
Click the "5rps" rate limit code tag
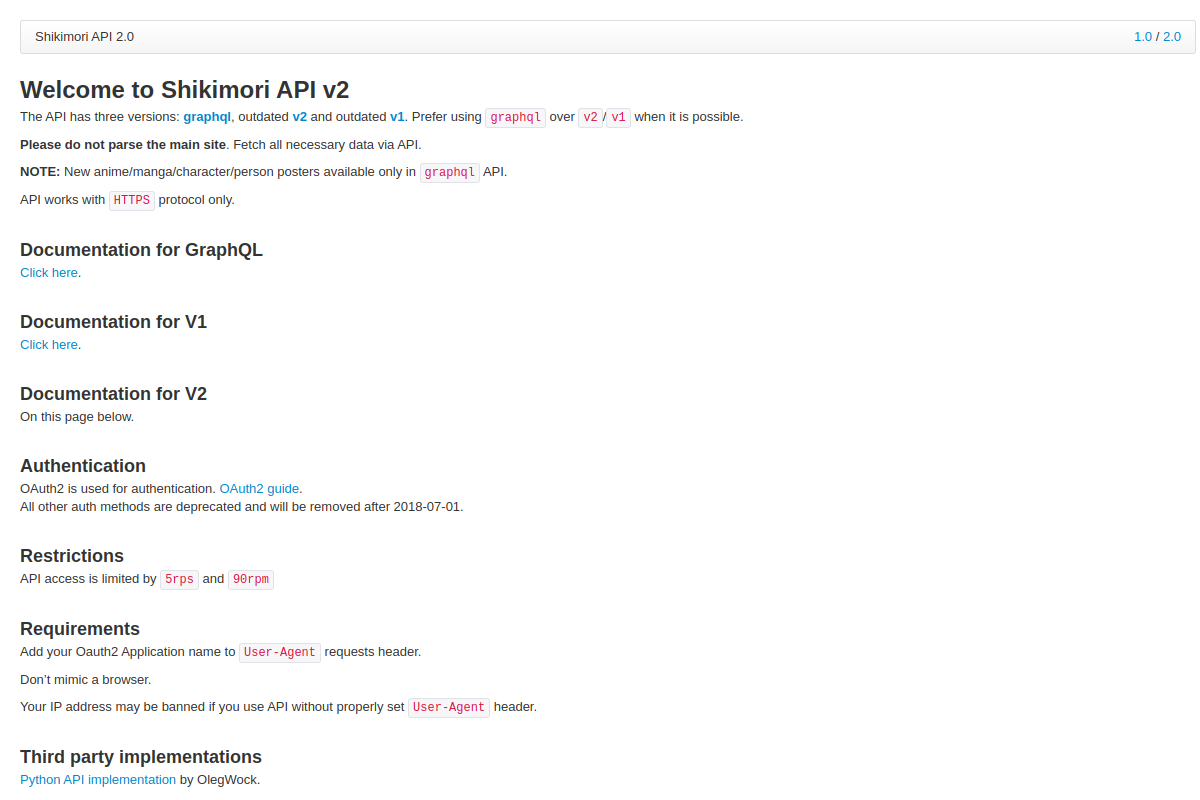coord(180,580)
